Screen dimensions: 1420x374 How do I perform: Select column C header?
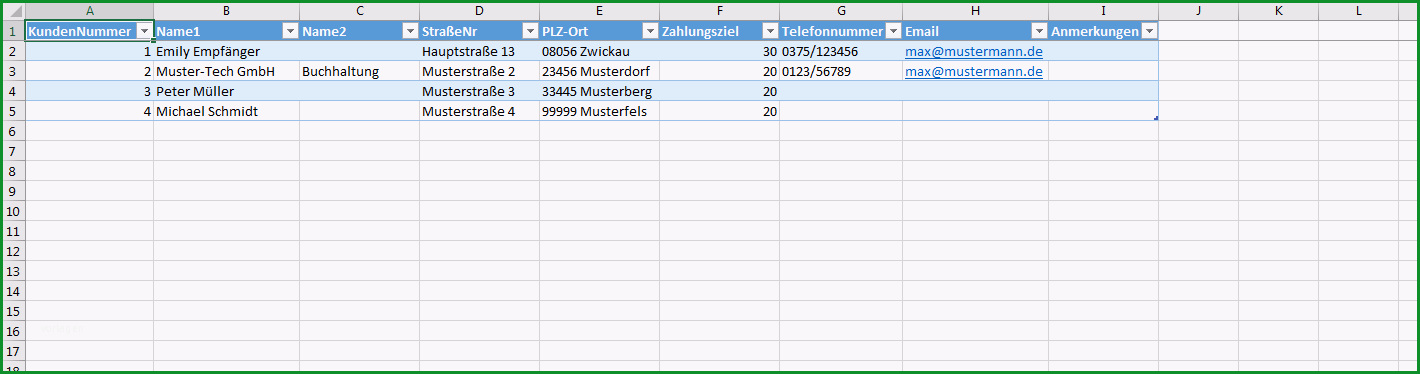[359, 10]
